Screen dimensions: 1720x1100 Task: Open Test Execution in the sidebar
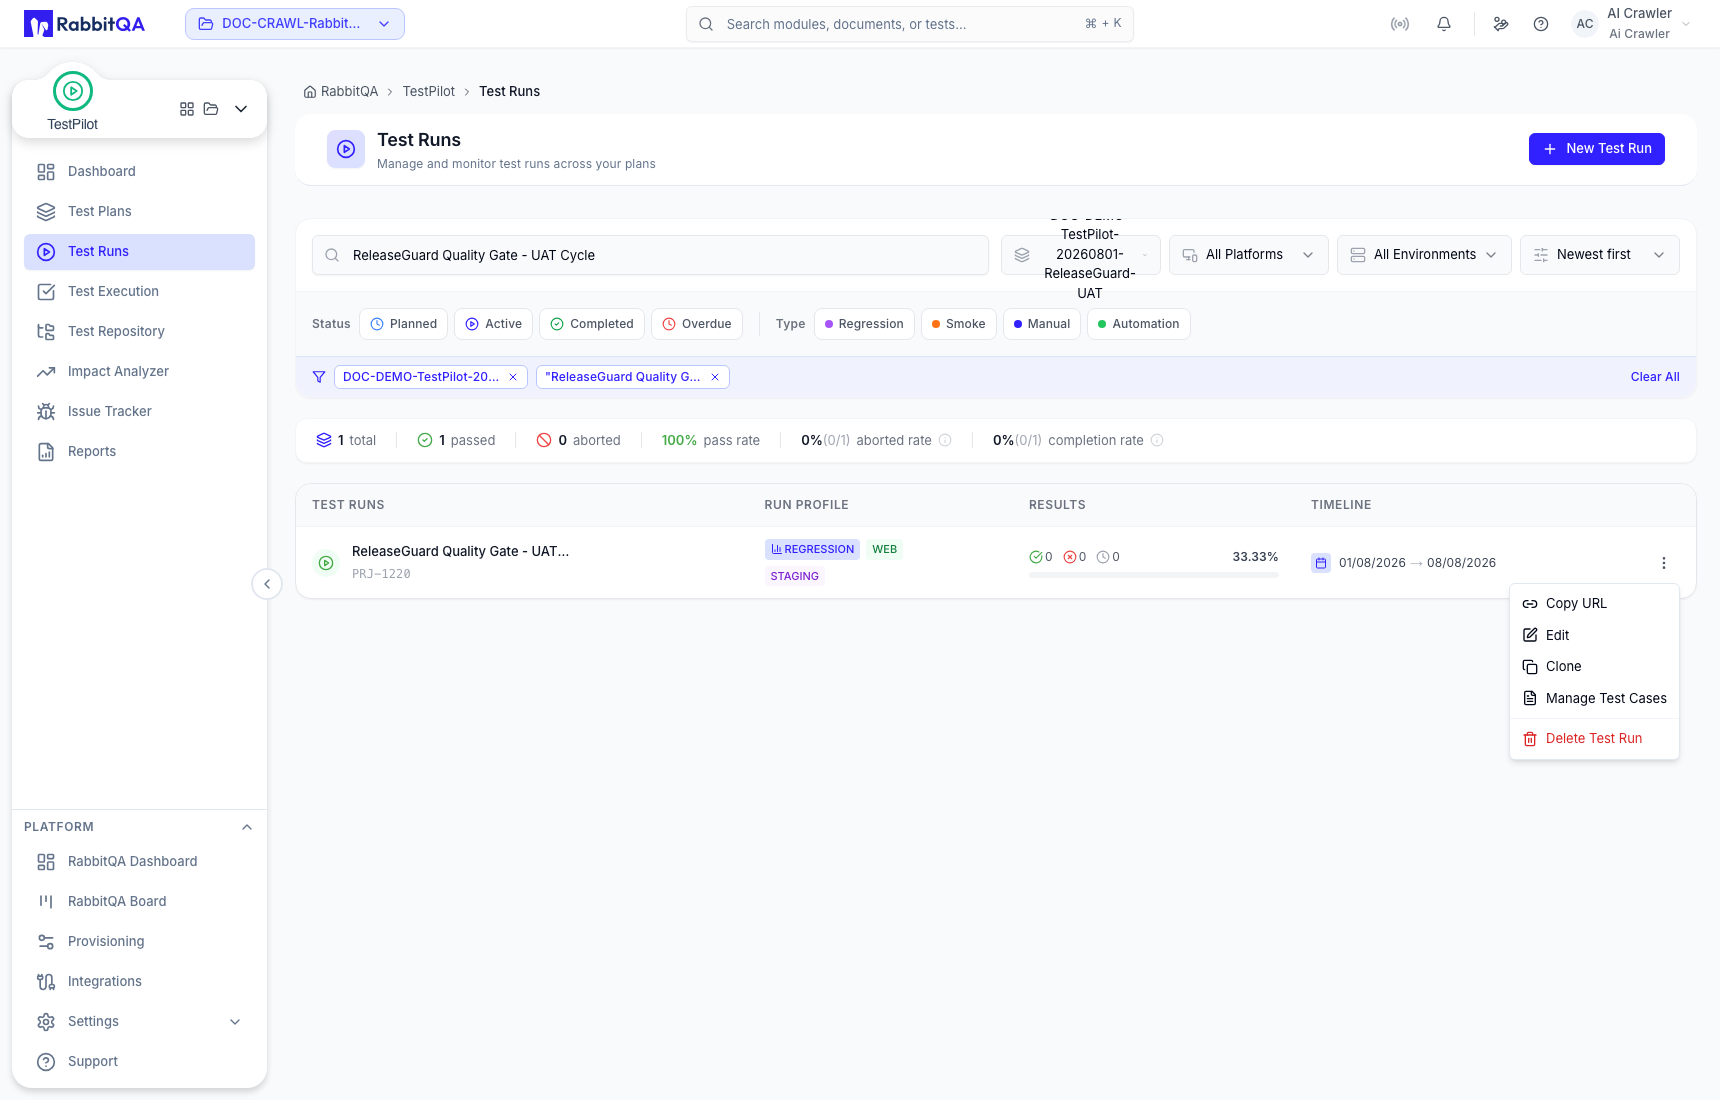(139, 292)
